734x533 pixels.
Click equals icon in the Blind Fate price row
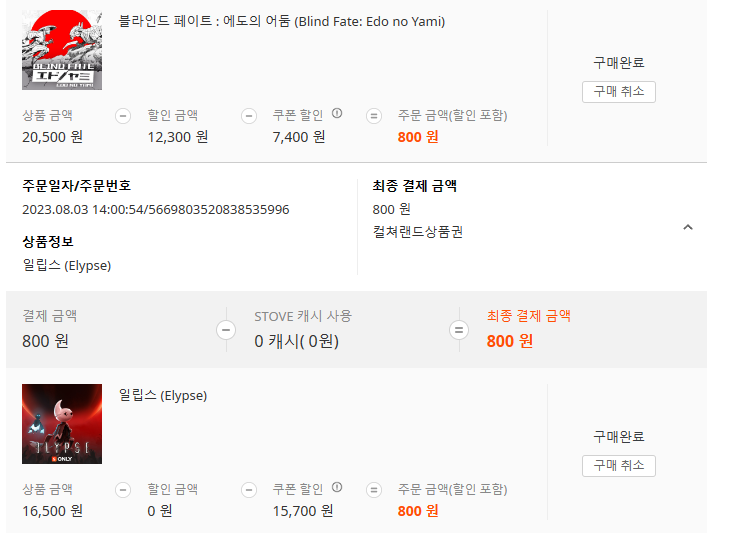(374, 116)
